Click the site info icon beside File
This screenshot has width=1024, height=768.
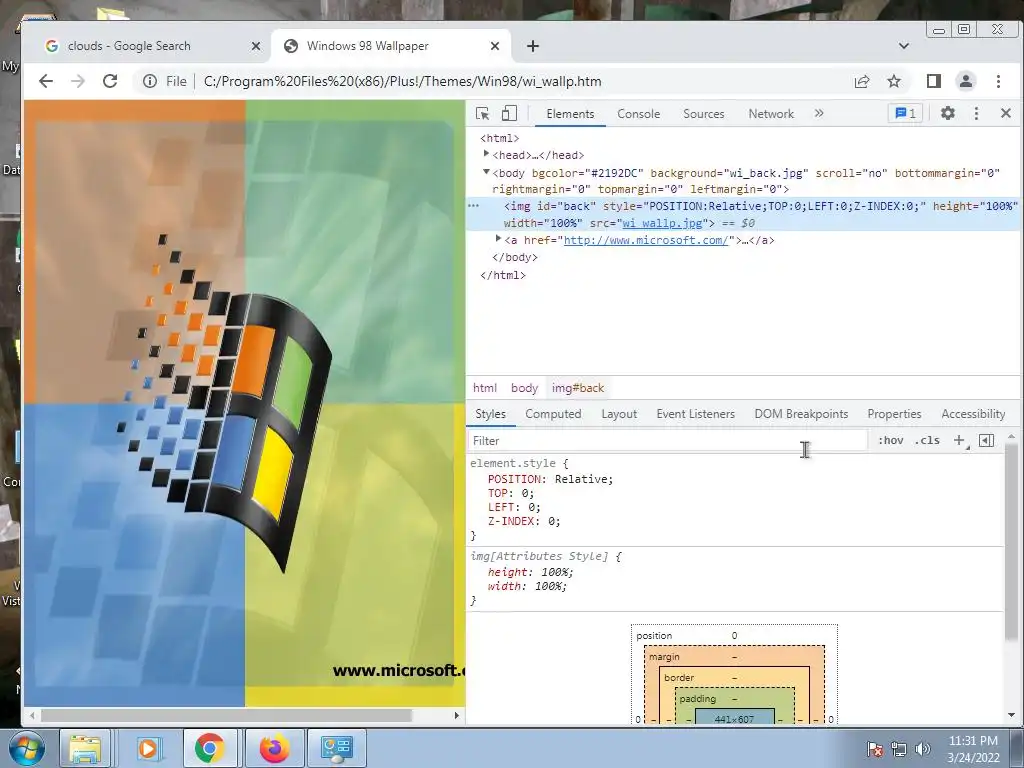pos(150,81)
